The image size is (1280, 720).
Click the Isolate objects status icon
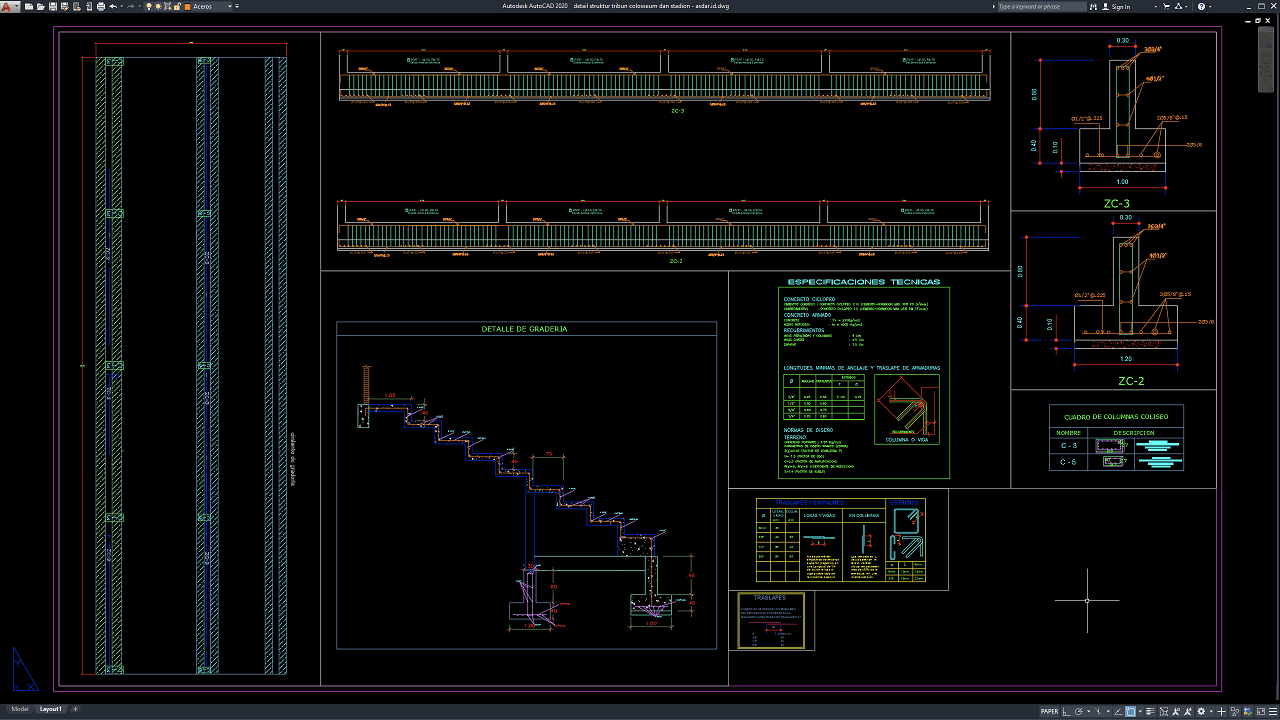(x=1235, y=712)
